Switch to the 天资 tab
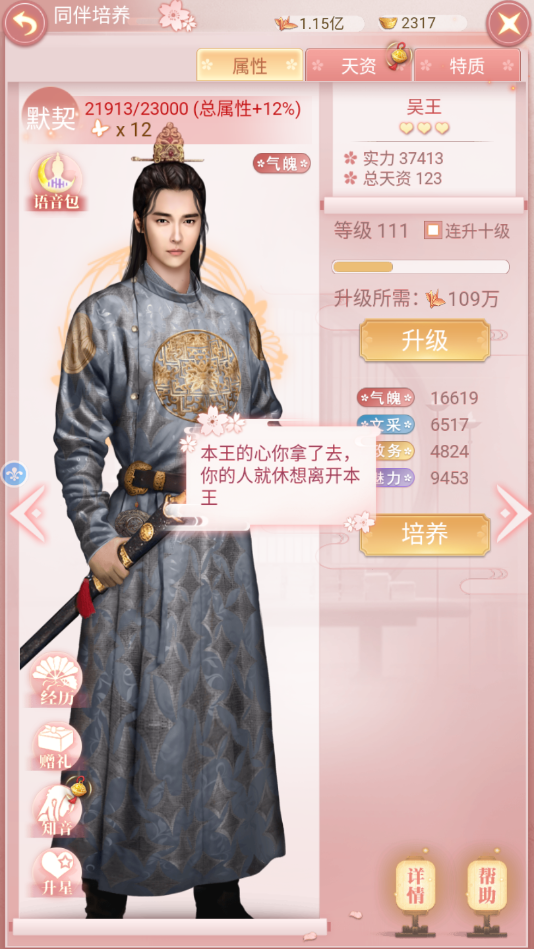The image size is (534, 949). point(358,65)
